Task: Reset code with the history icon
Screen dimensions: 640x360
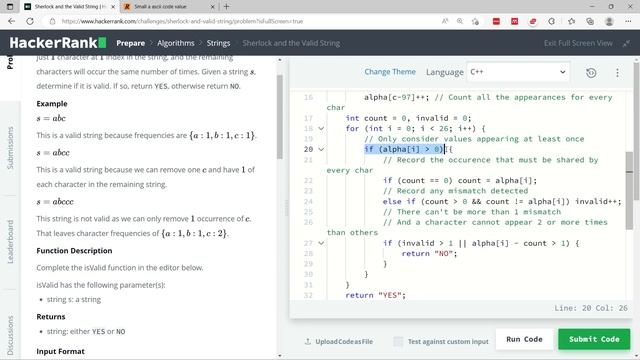Action: point(591,73)
